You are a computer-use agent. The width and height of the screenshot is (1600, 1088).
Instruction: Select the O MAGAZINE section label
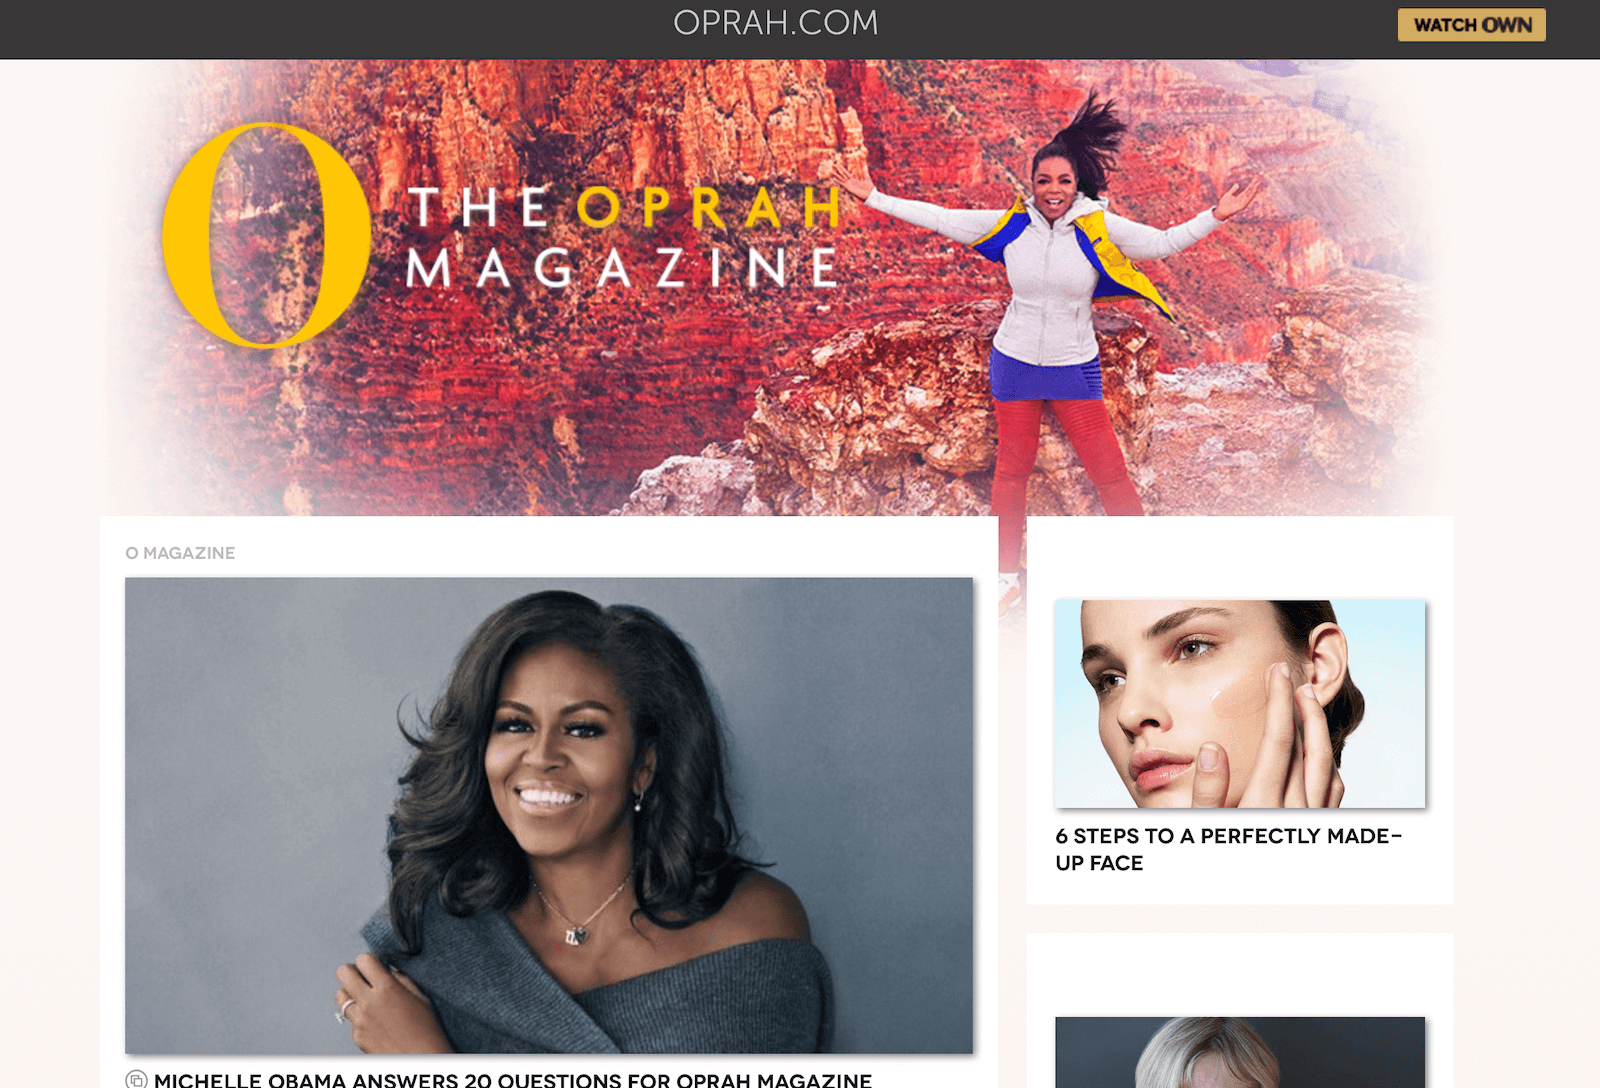tap(180, 553)
